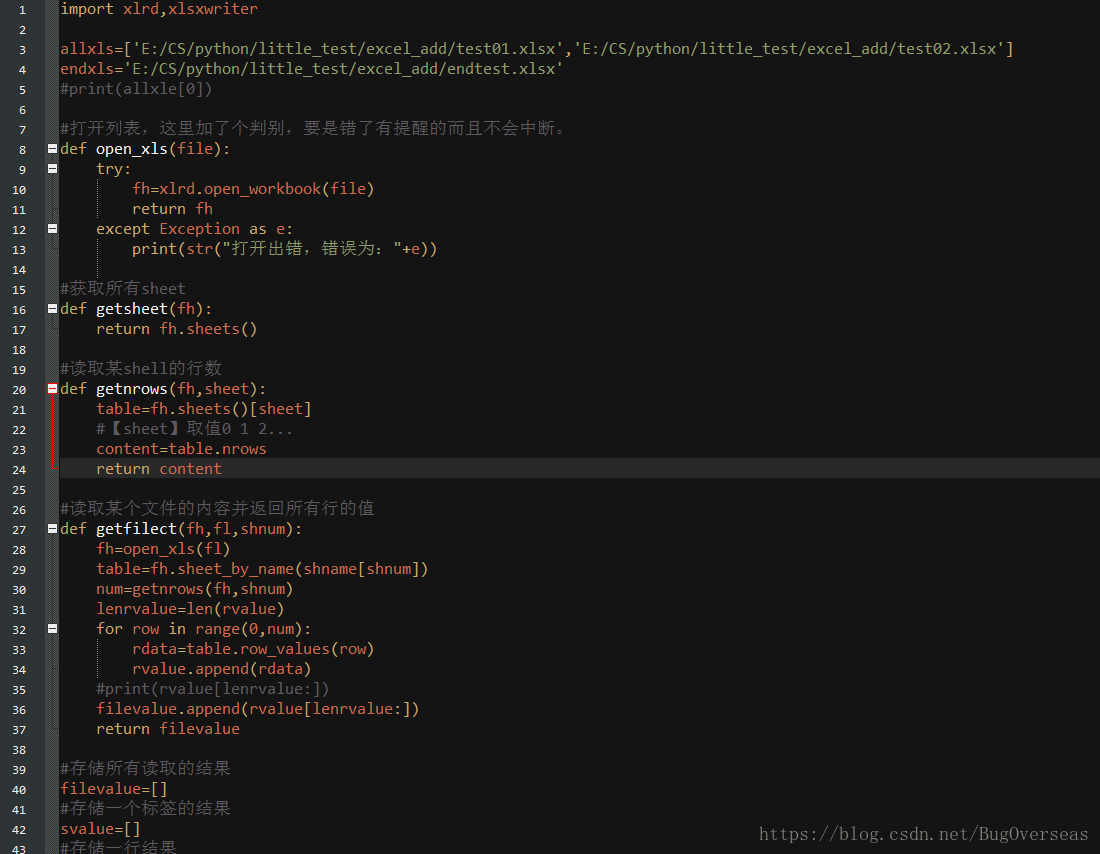
Task: Click the 'filevalue=[]' assignment
Action: 114,789
